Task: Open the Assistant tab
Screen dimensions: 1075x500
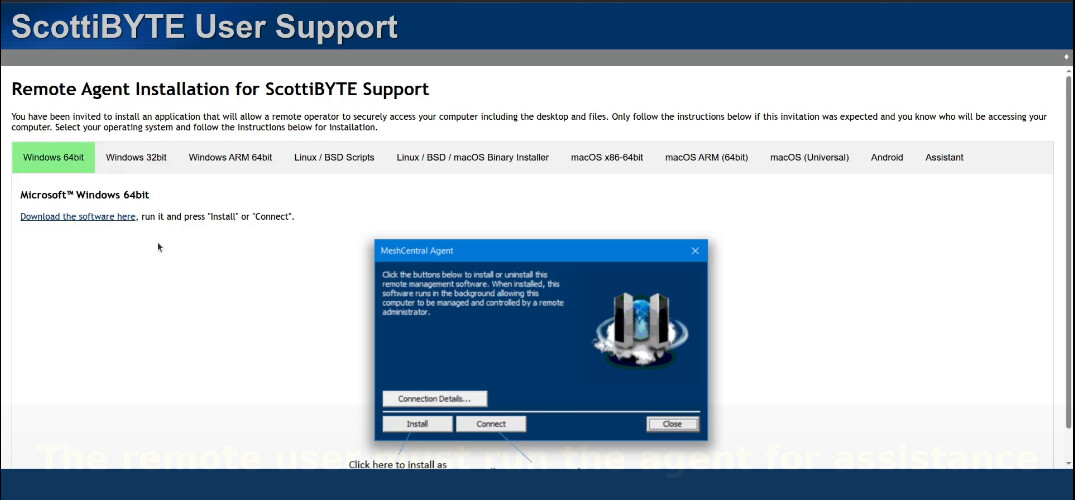Action: click(x=944, y=157)
